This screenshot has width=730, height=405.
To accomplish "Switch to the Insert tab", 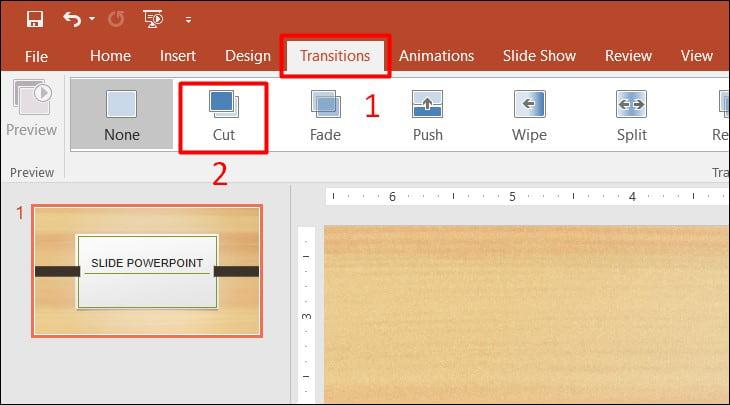I will pyautogui.click(x=178, y=56).
